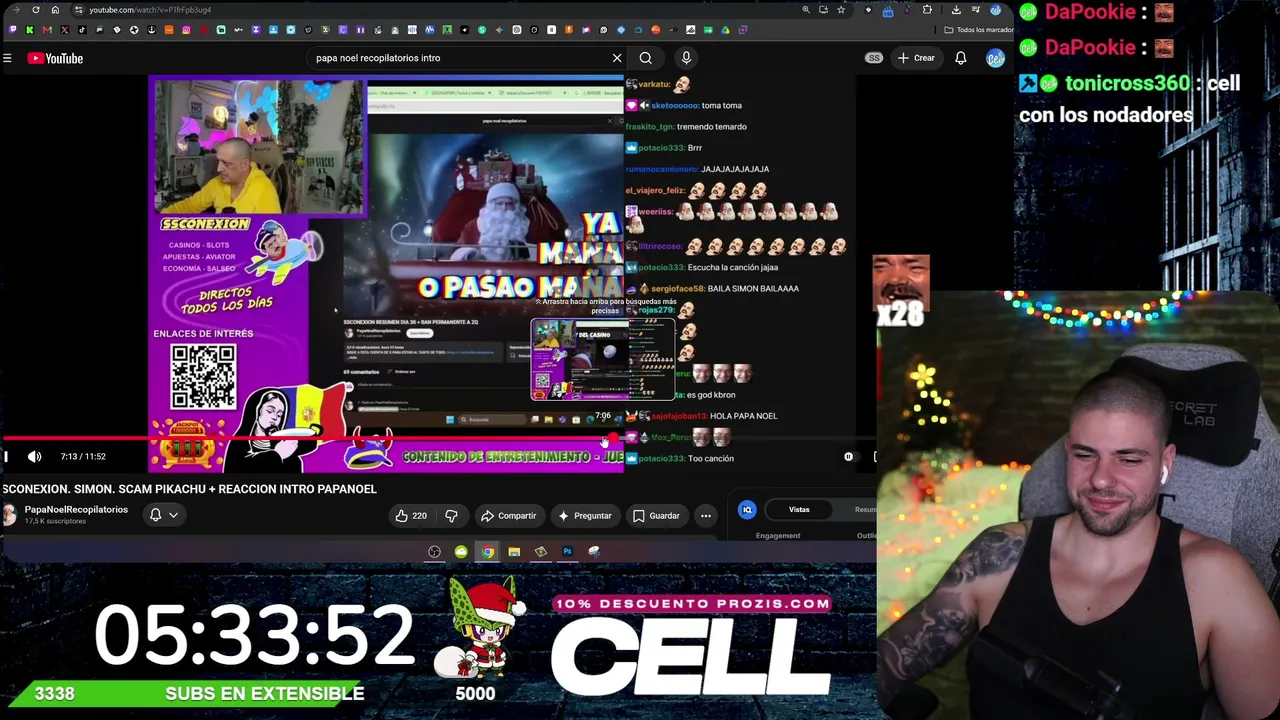Open the Google Chrome taskbar icon
The width and height of the screenshot is (1280, 720).
pos(487,552)
